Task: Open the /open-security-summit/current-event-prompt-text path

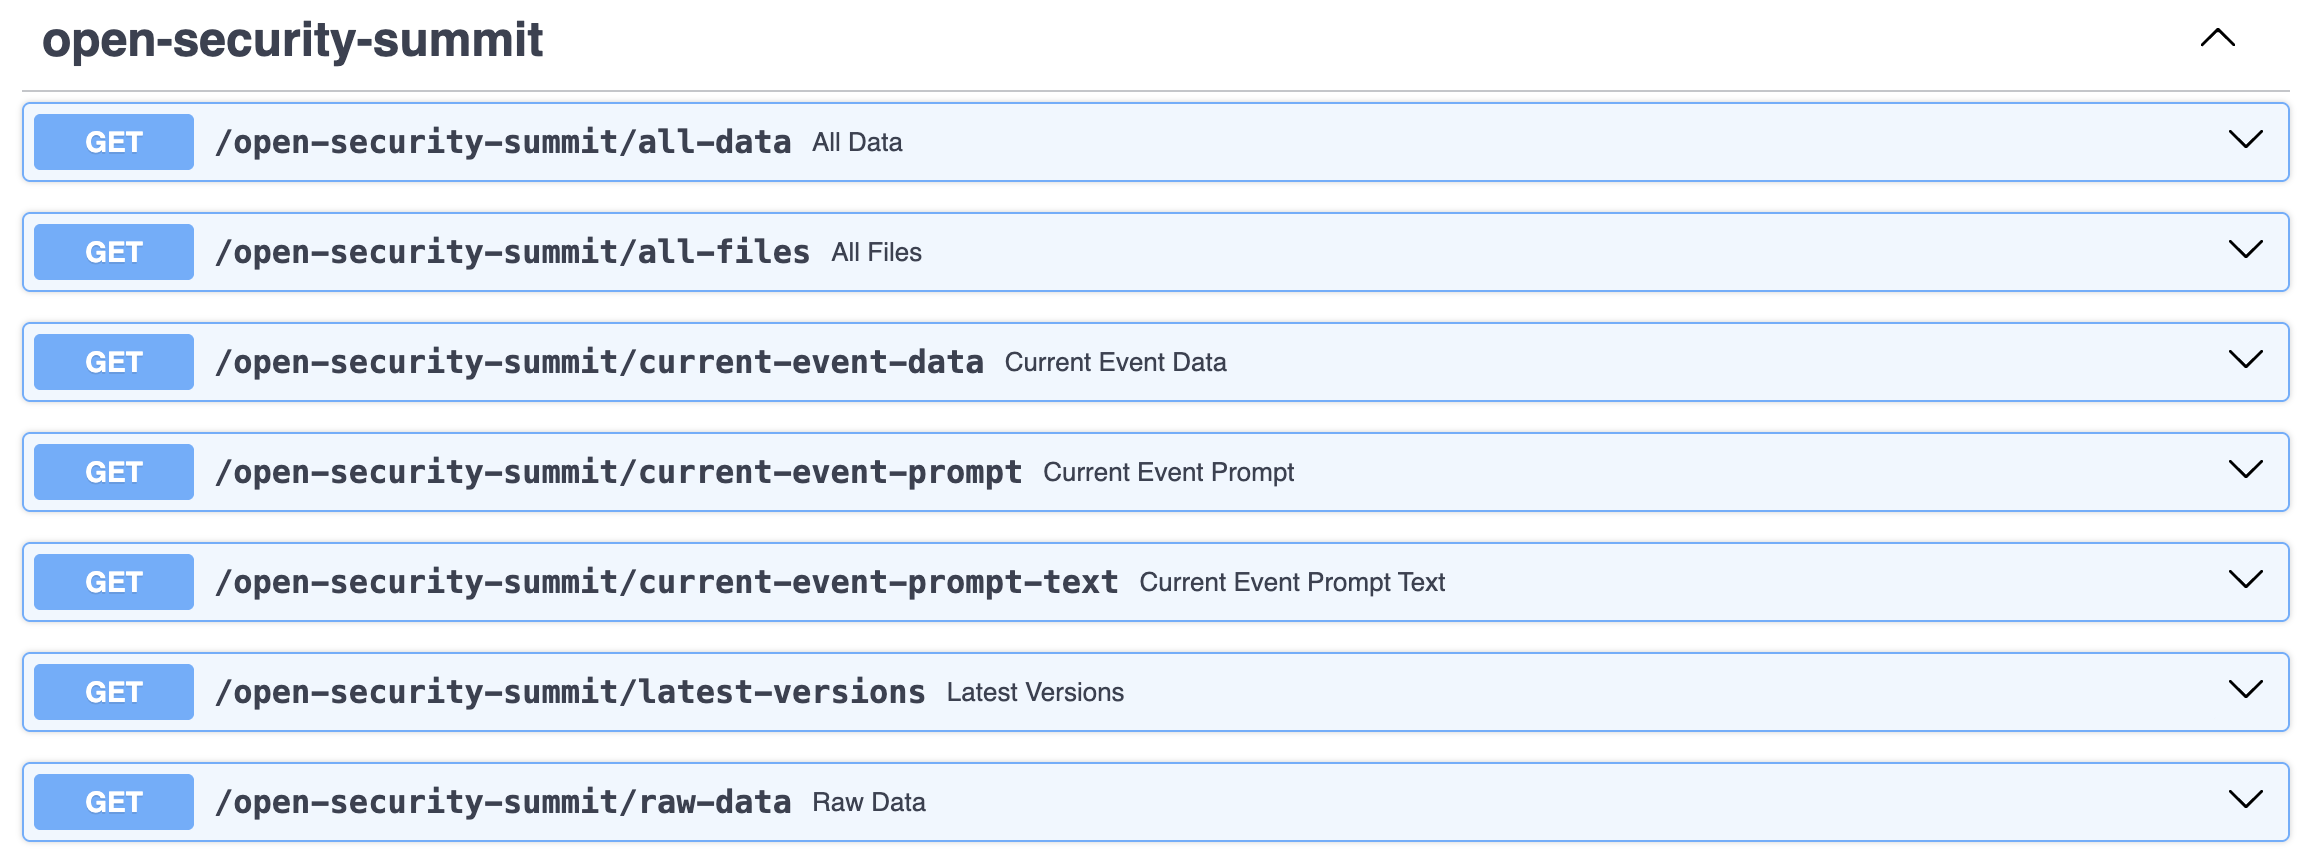Action: coord(666,582)
